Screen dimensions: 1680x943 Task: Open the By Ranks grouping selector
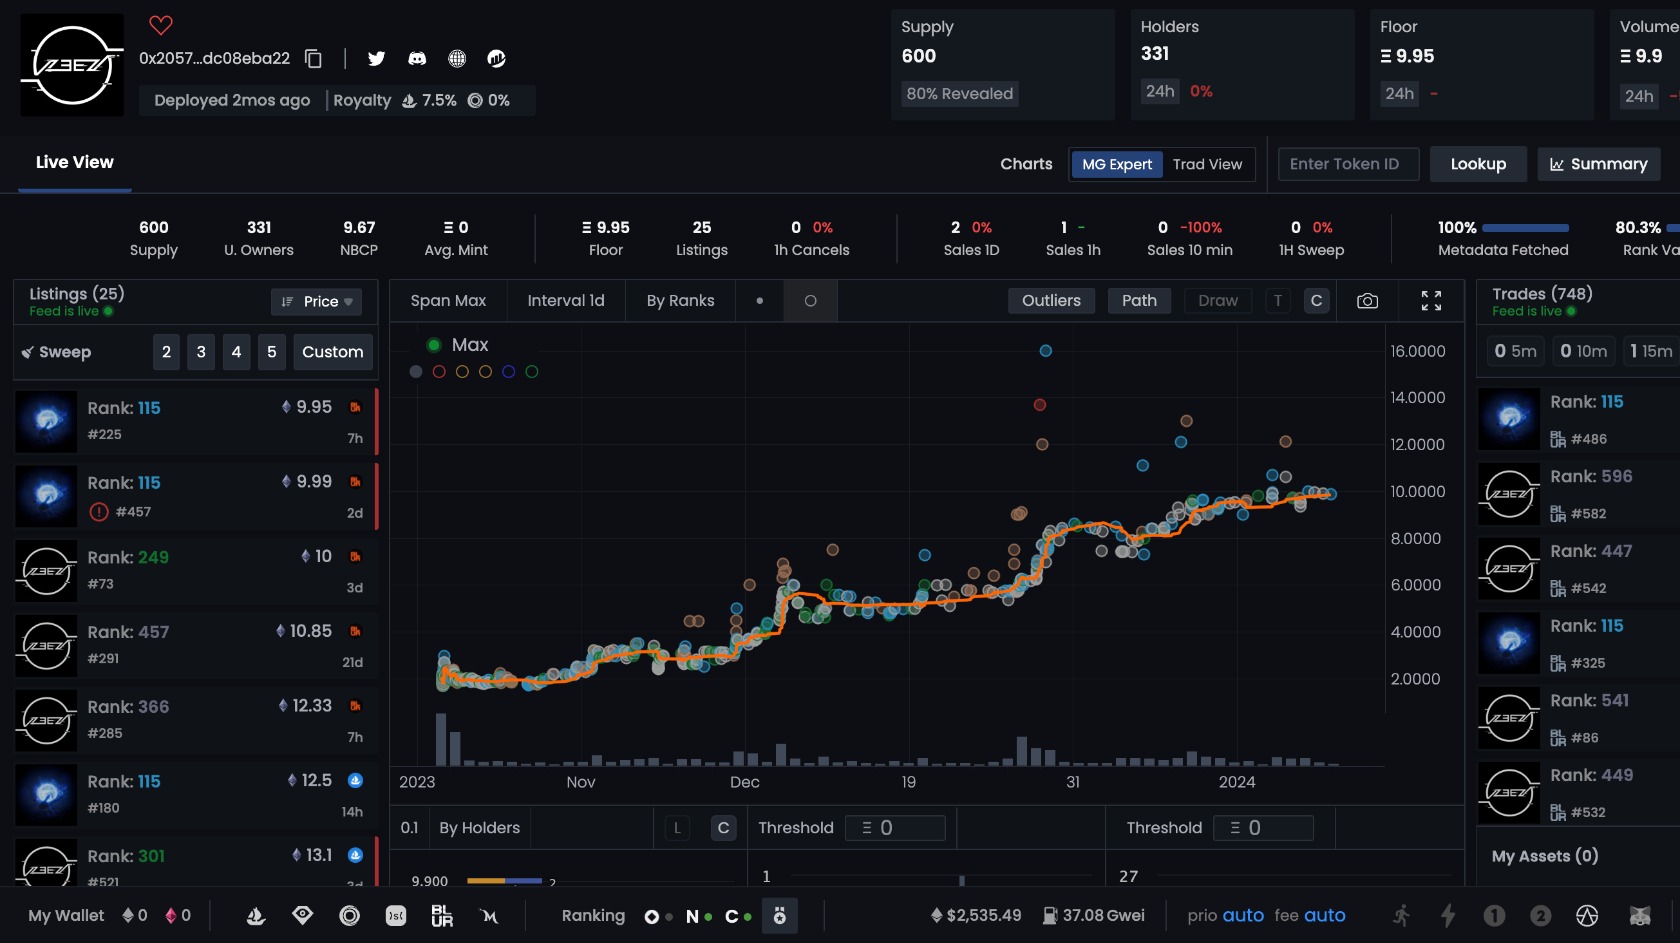coord(680,301)
